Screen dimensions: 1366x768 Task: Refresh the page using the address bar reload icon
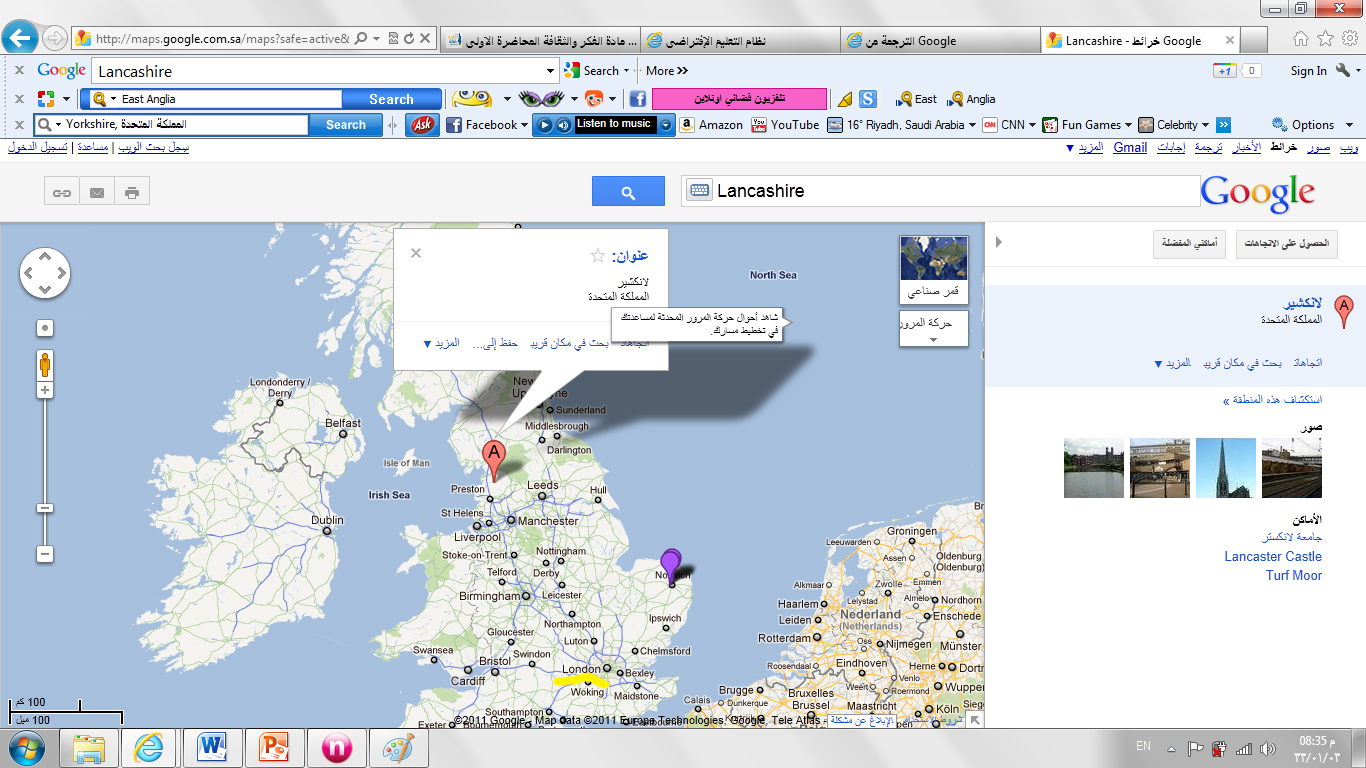point(409,39)
